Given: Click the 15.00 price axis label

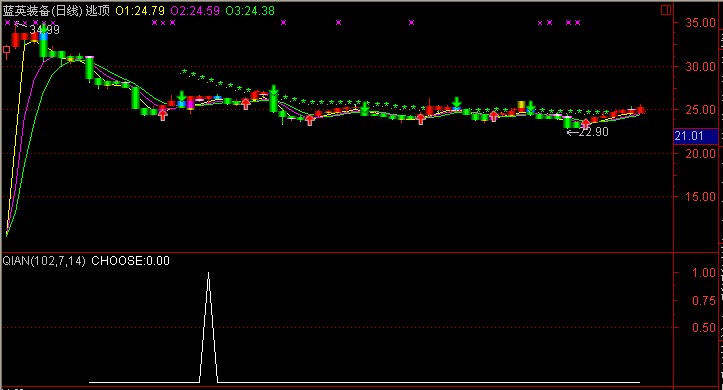Looking at the screenshot, I should (700, 197).
